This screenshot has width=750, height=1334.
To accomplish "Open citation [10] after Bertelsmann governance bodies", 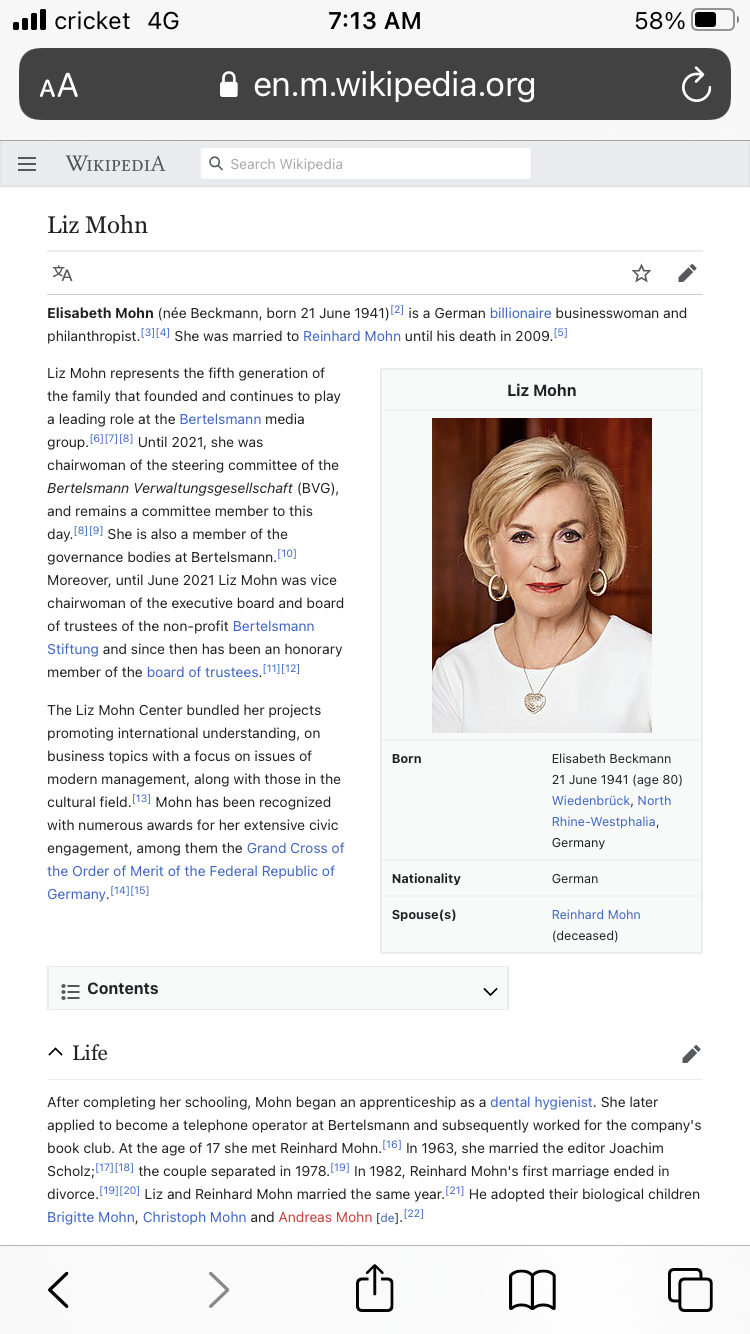I will (x=287, y=553).
